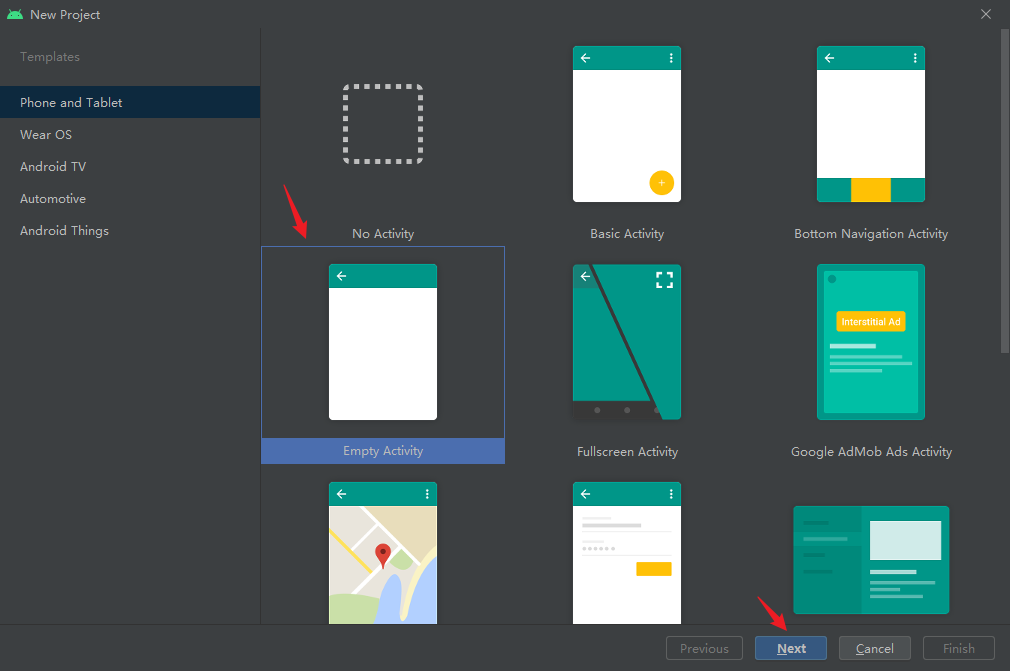The height and width of the screenshot is (671, 1010).
Task: Open the Automotive templates category
Action: coord(130,198)
